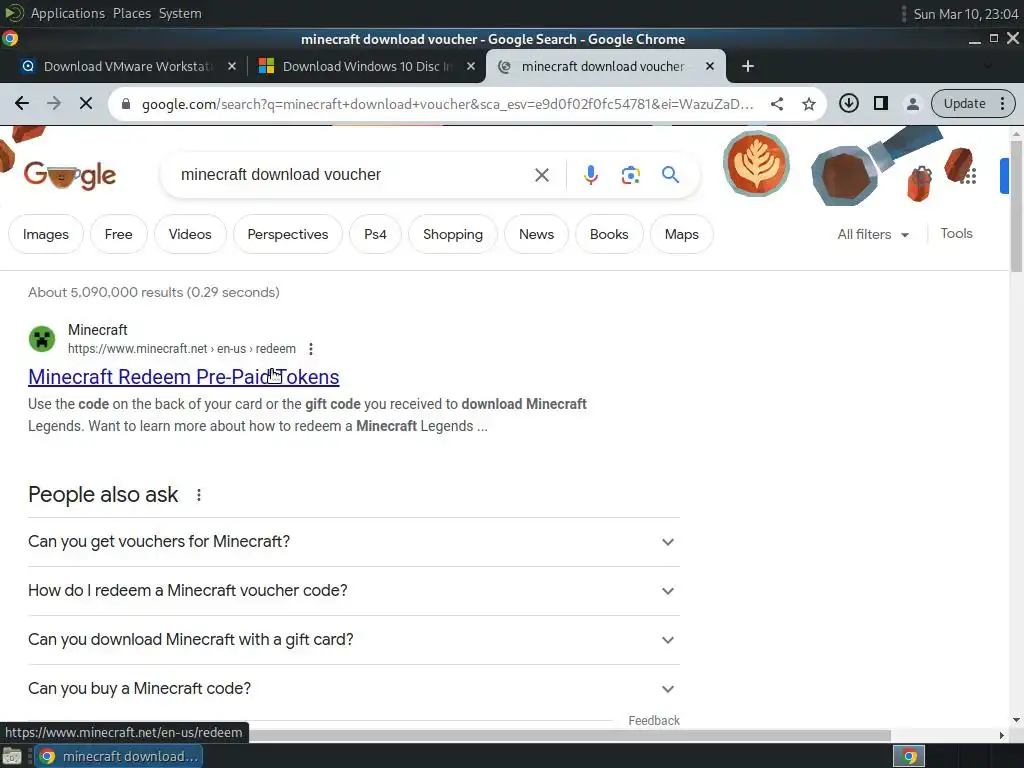
Task: Filter results by Shopping
Action: click(453, 234)
